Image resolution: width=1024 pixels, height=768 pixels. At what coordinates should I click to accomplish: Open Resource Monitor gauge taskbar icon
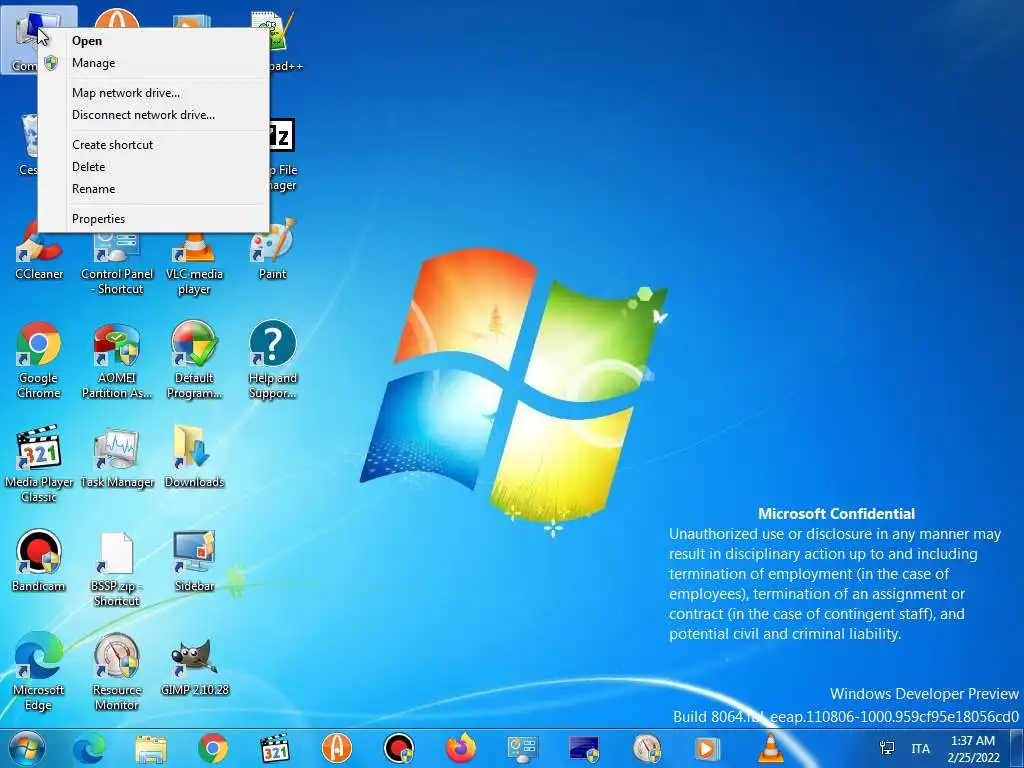(x=647, y=748)
